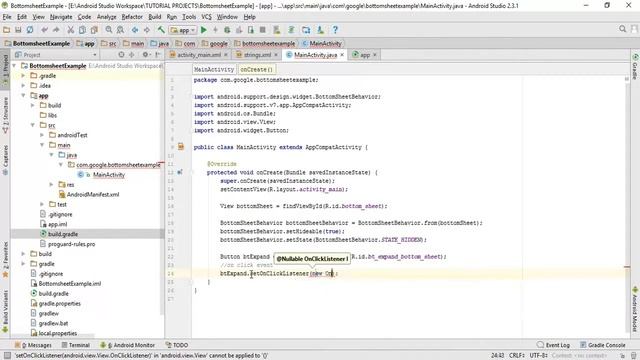Click the Open folder toolbar icon

pyautogui.click(x=7, y=30)
